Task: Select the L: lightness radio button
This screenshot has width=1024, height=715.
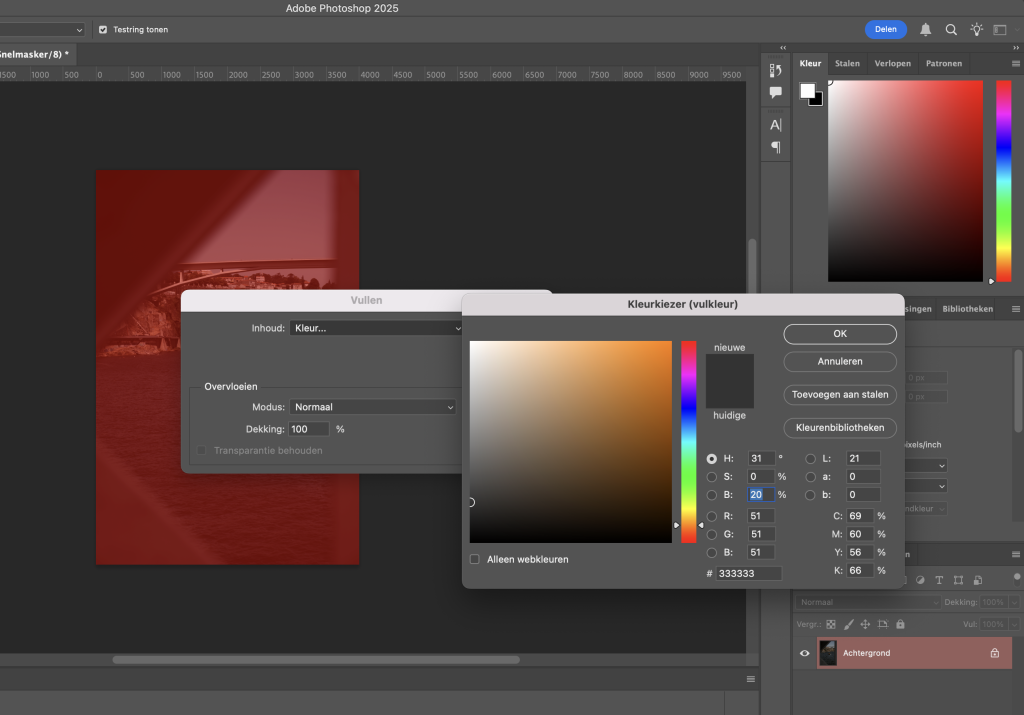Action: pyautogui.click(x=811, y=459)
